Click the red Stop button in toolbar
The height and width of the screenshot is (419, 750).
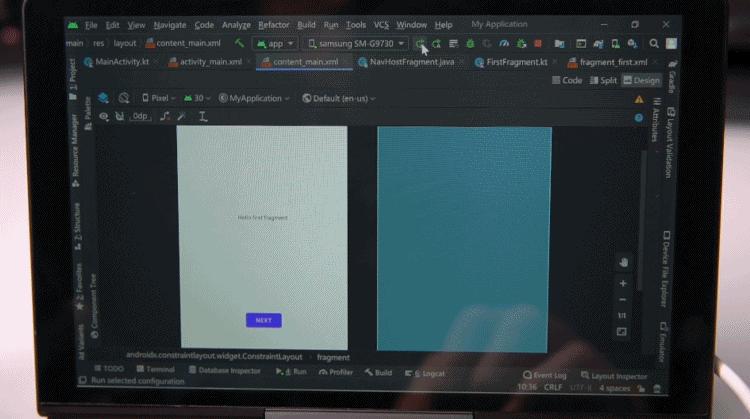538,44
